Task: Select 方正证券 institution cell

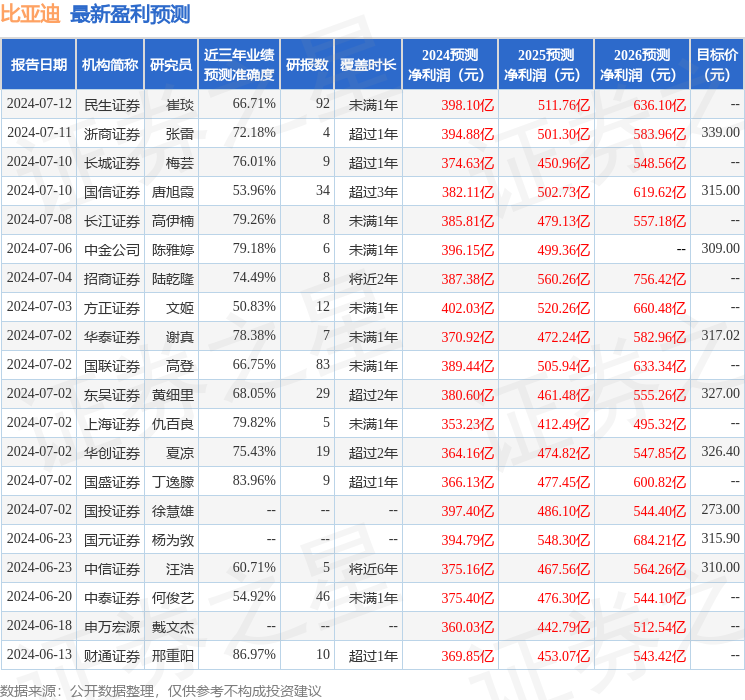Action: tap(112, 307)
